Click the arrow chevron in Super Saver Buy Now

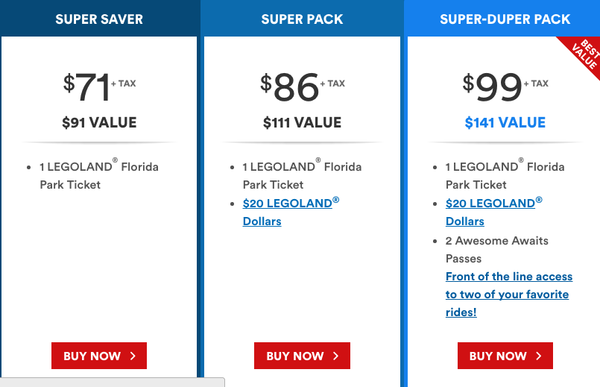[133, 356]
